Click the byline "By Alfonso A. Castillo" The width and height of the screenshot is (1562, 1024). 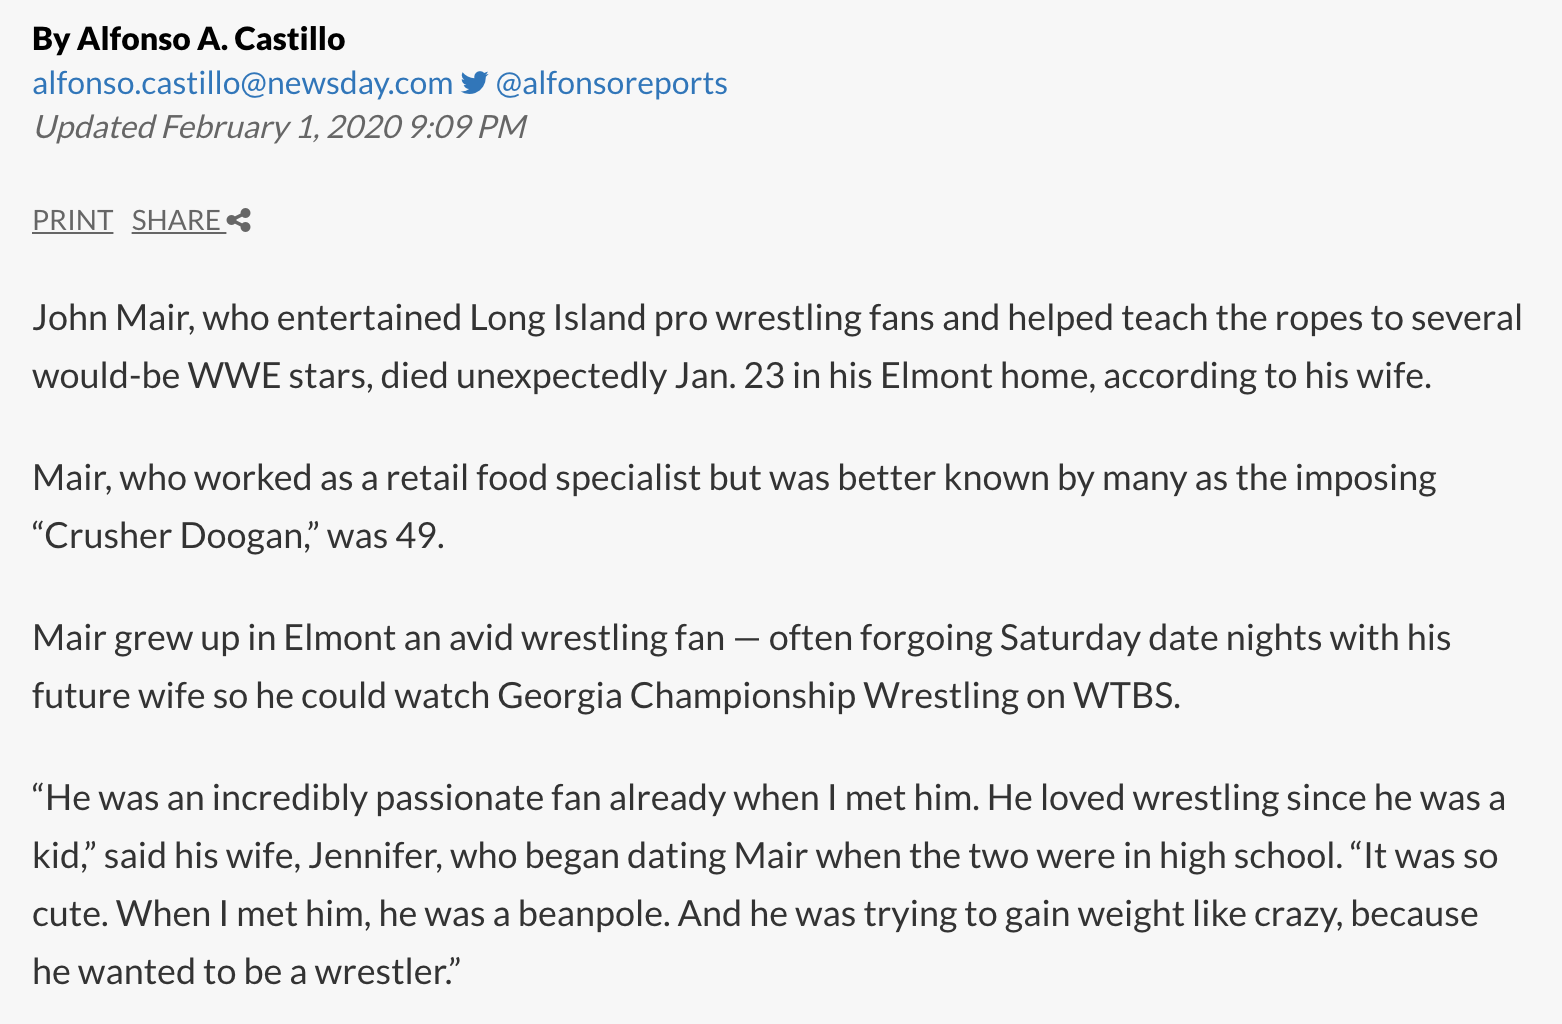pyautogui.click(x=188, y=39)
